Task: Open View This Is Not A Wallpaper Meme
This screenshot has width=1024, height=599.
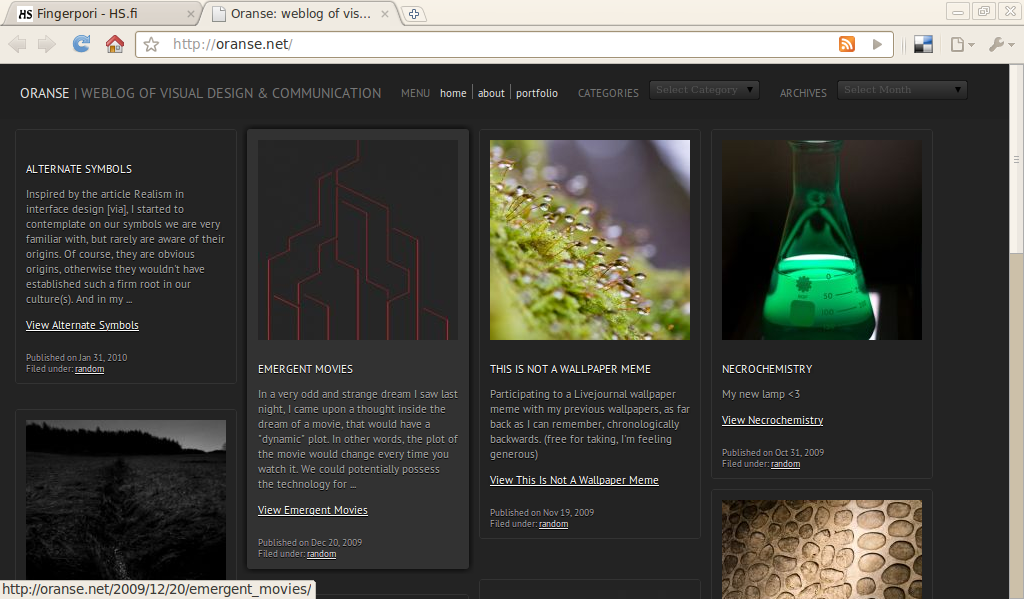Action: click(574, 480)
